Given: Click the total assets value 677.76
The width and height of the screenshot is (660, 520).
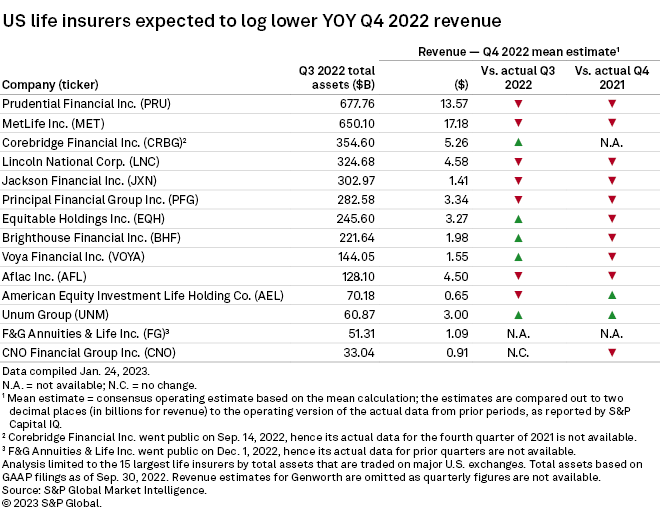Looking at the screenshot, I should point(357,104).
